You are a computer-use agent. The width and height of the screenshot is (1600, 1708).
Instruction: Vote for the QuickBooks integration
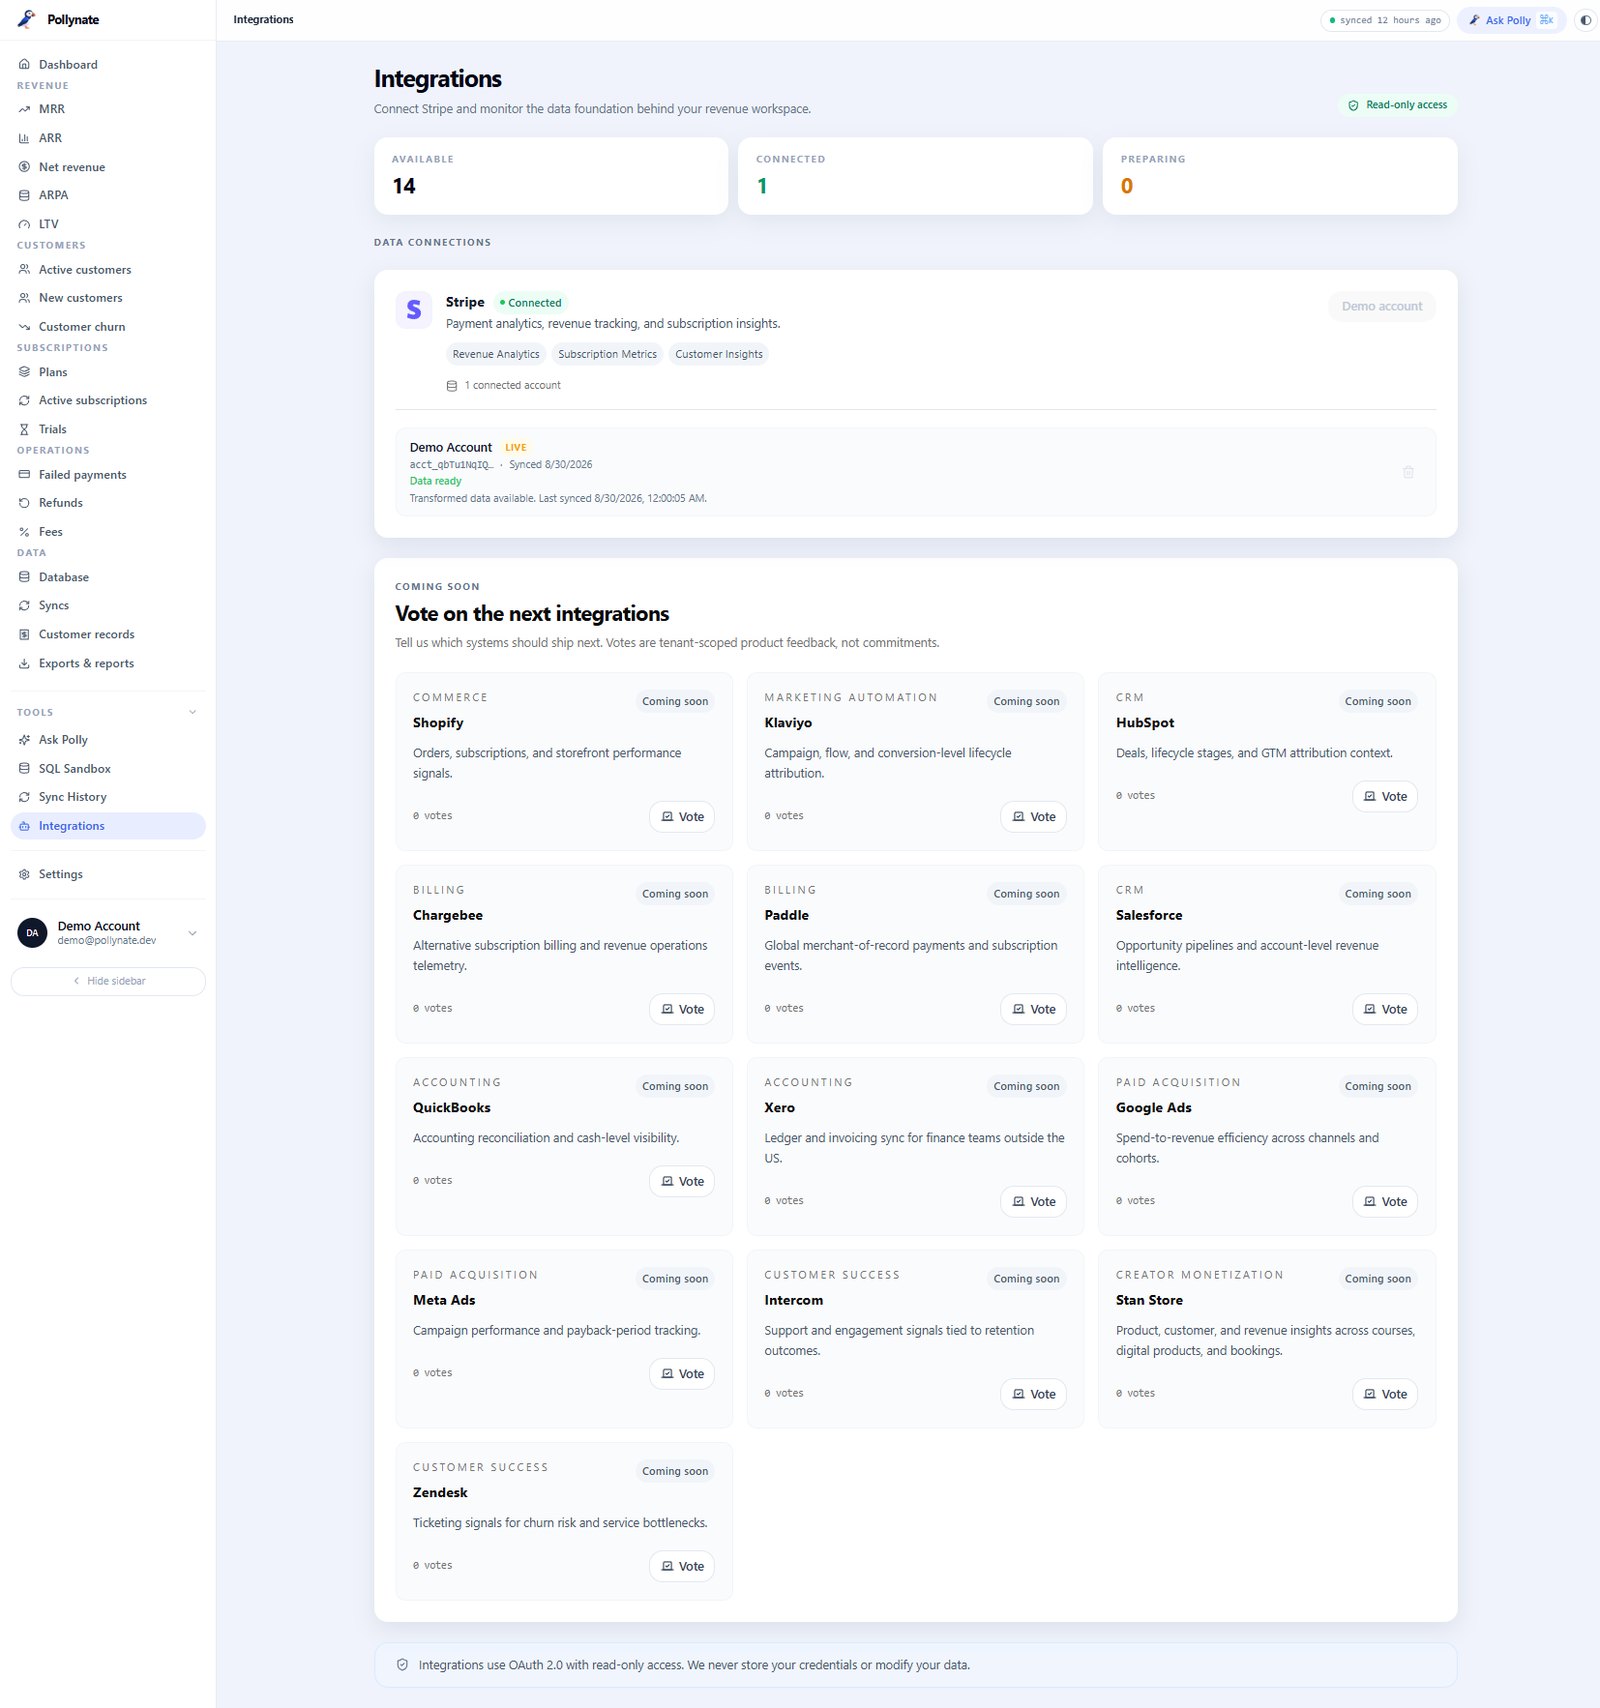coord(682,1181)
